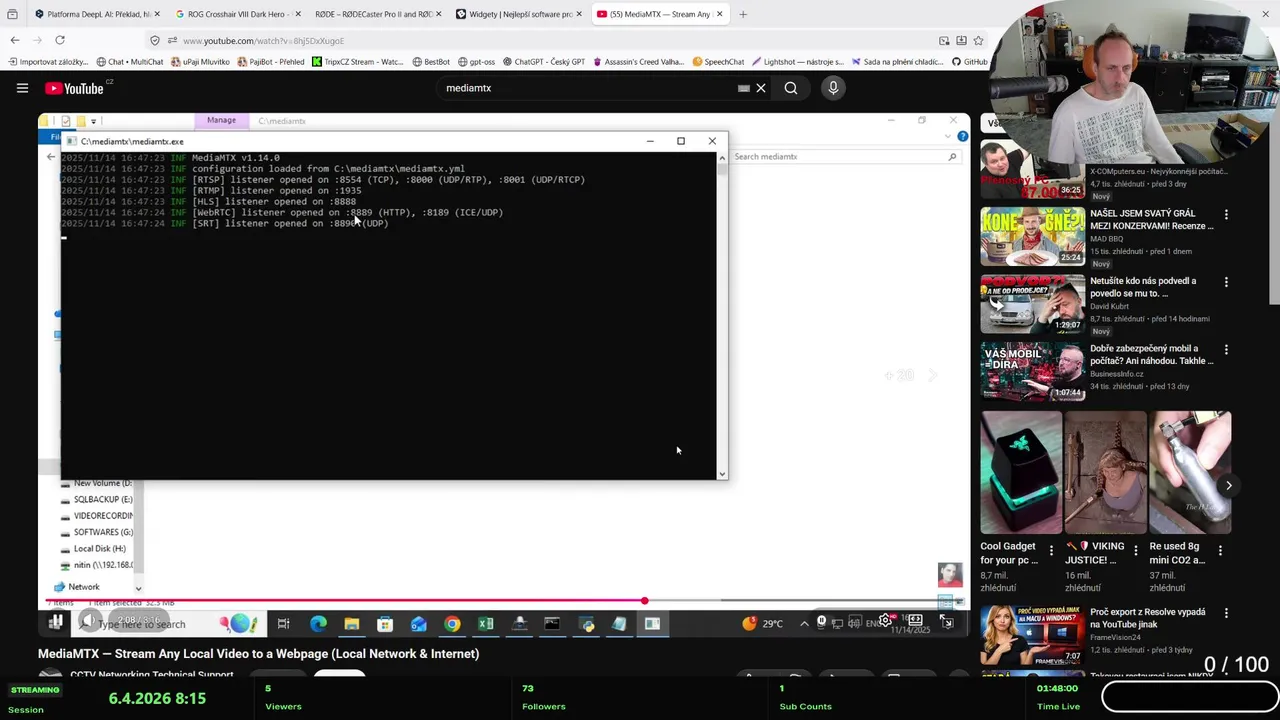
Task: Switch to the RØDE RØDECaster Pro II tab
Action: point(378,14)
